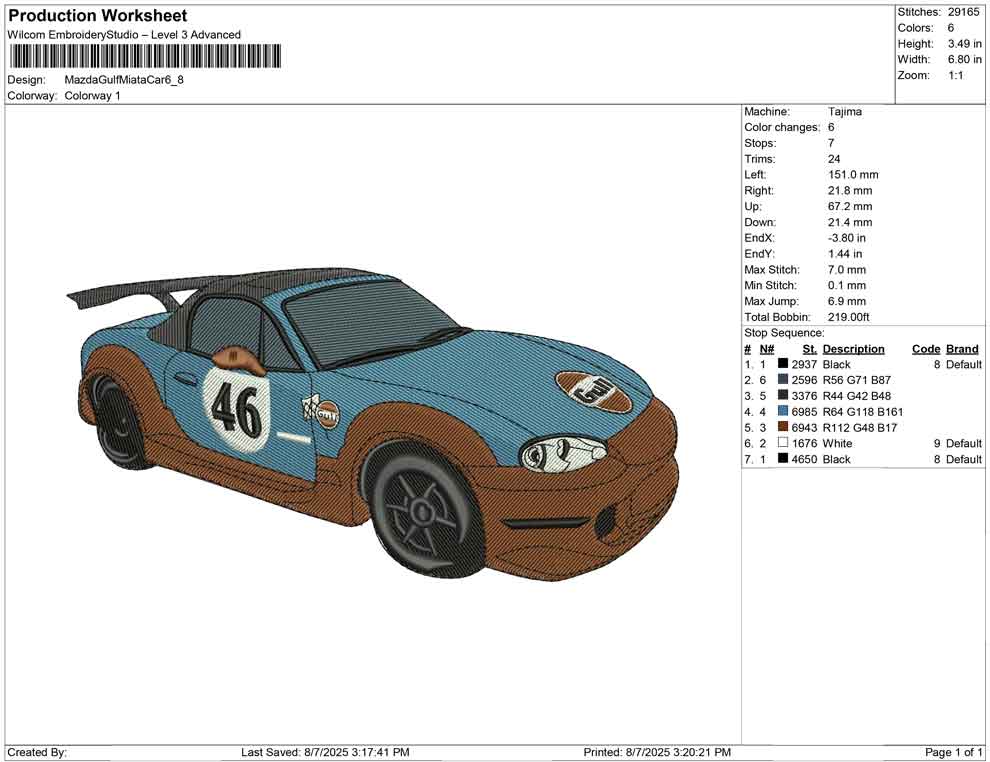Image resolution: width=990 pixels, height=762 pixels.
Task: Click the Color changes value 6
Action: click(831, 128)
